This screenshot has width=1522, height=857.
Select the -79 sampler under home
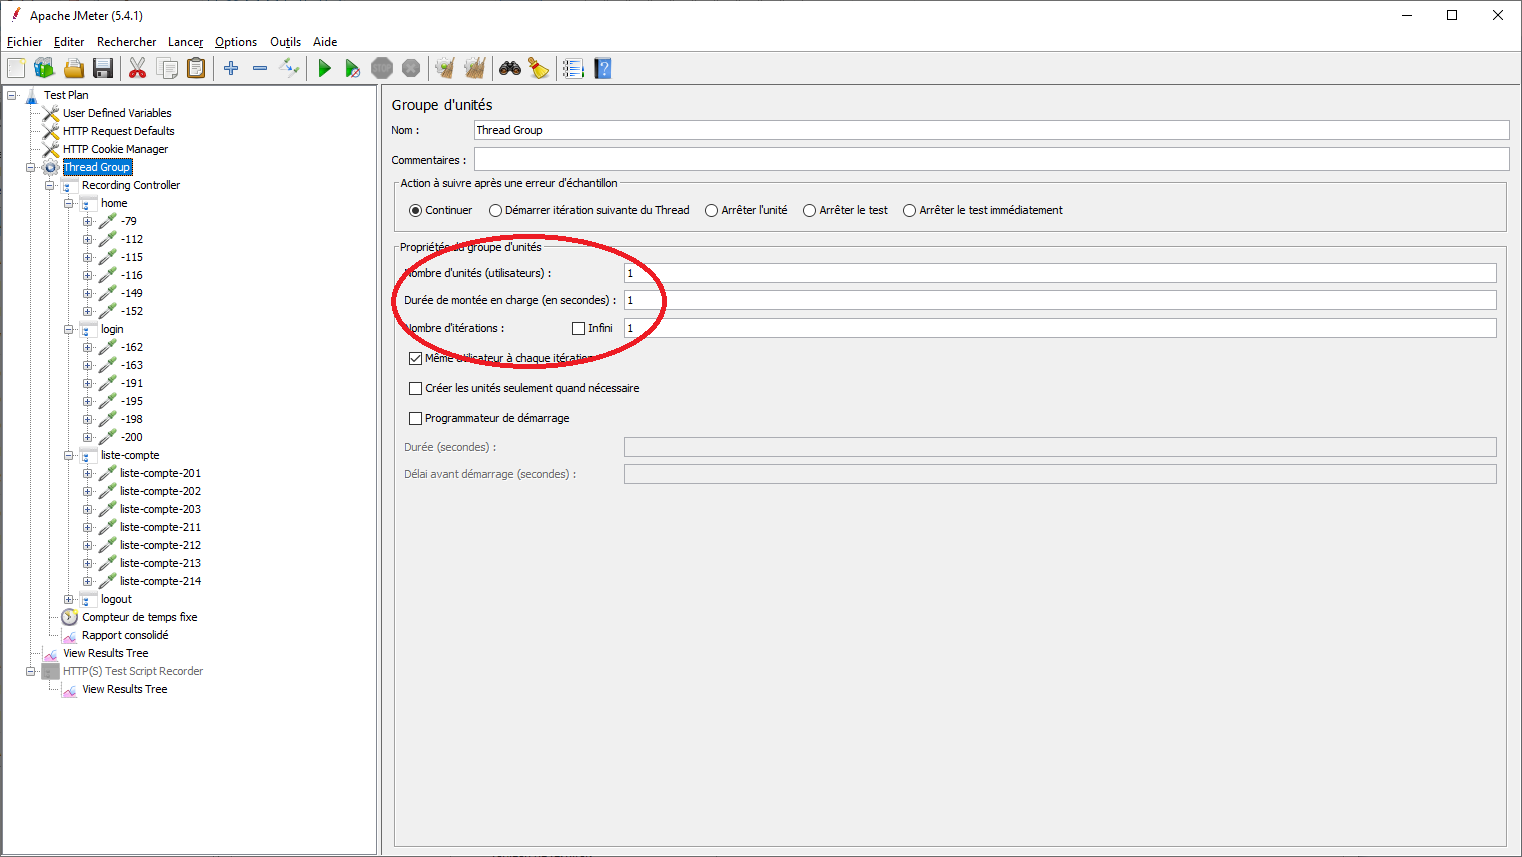coord(129,221)
